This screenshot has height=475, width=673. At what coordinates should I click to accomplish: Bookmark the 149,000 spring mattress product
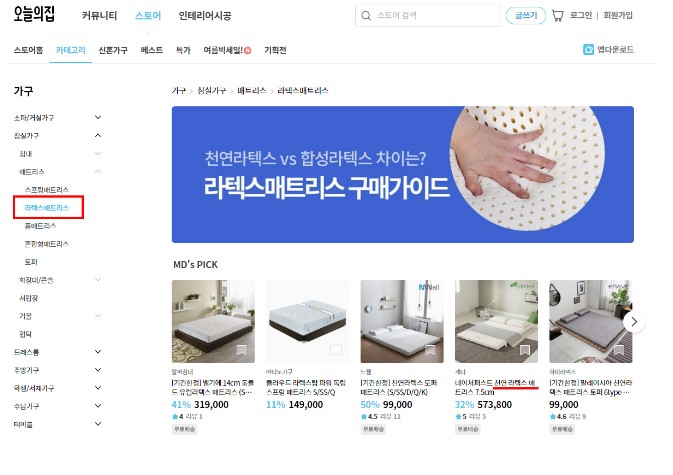click(336, 351)
